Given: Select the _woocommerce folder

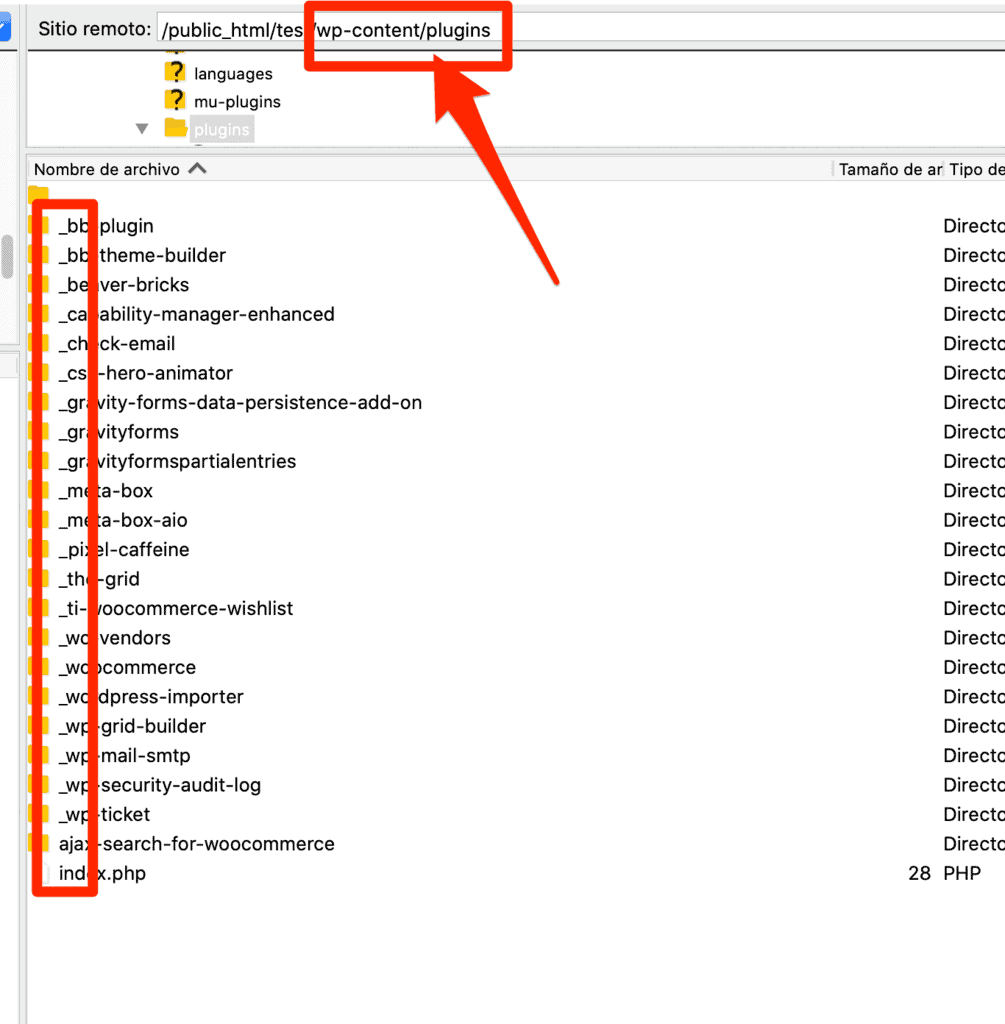Looking at the screenshot, I should (x=127, y=667).
